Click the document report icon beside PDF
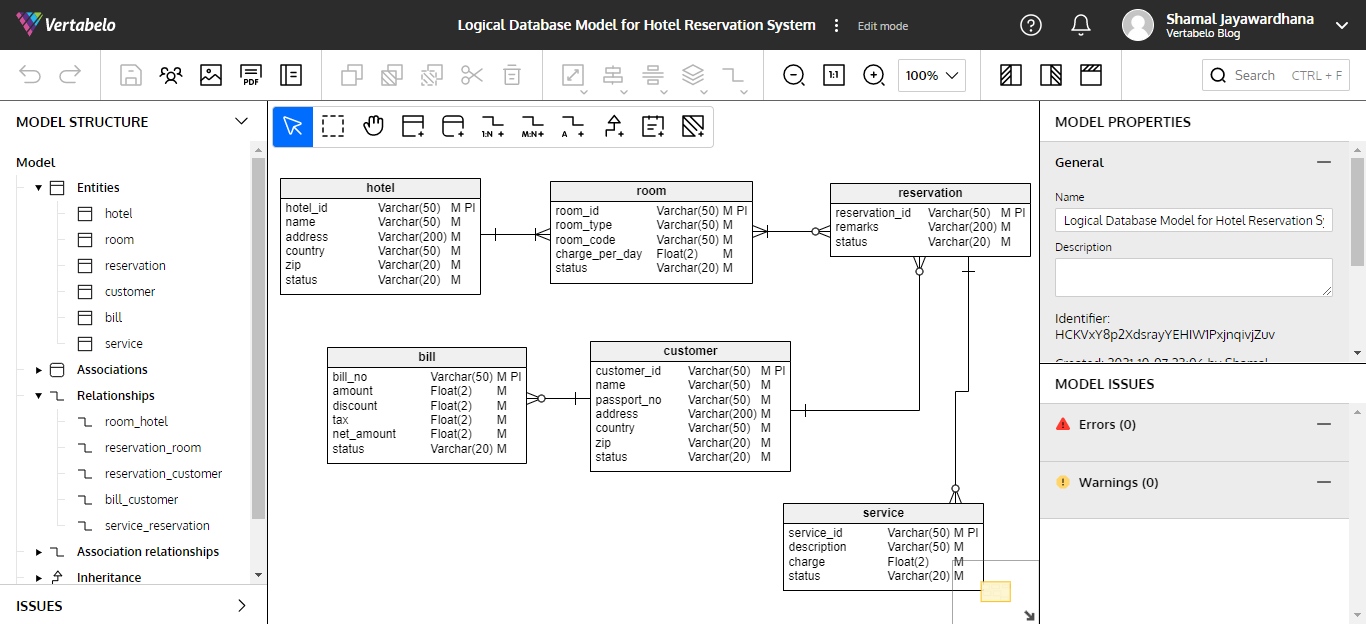Image resolution: width=1366 pixels, height=624 pixels. (291, 75)
